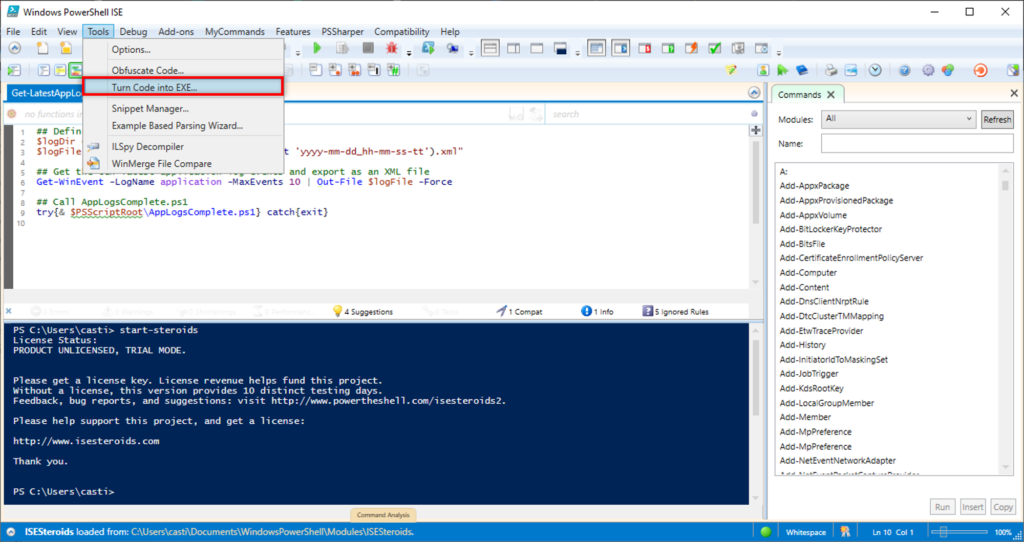Open the PSSharper menu
Image resolution: width=1024 pixels, height=542 pixels.
(343, 32)
